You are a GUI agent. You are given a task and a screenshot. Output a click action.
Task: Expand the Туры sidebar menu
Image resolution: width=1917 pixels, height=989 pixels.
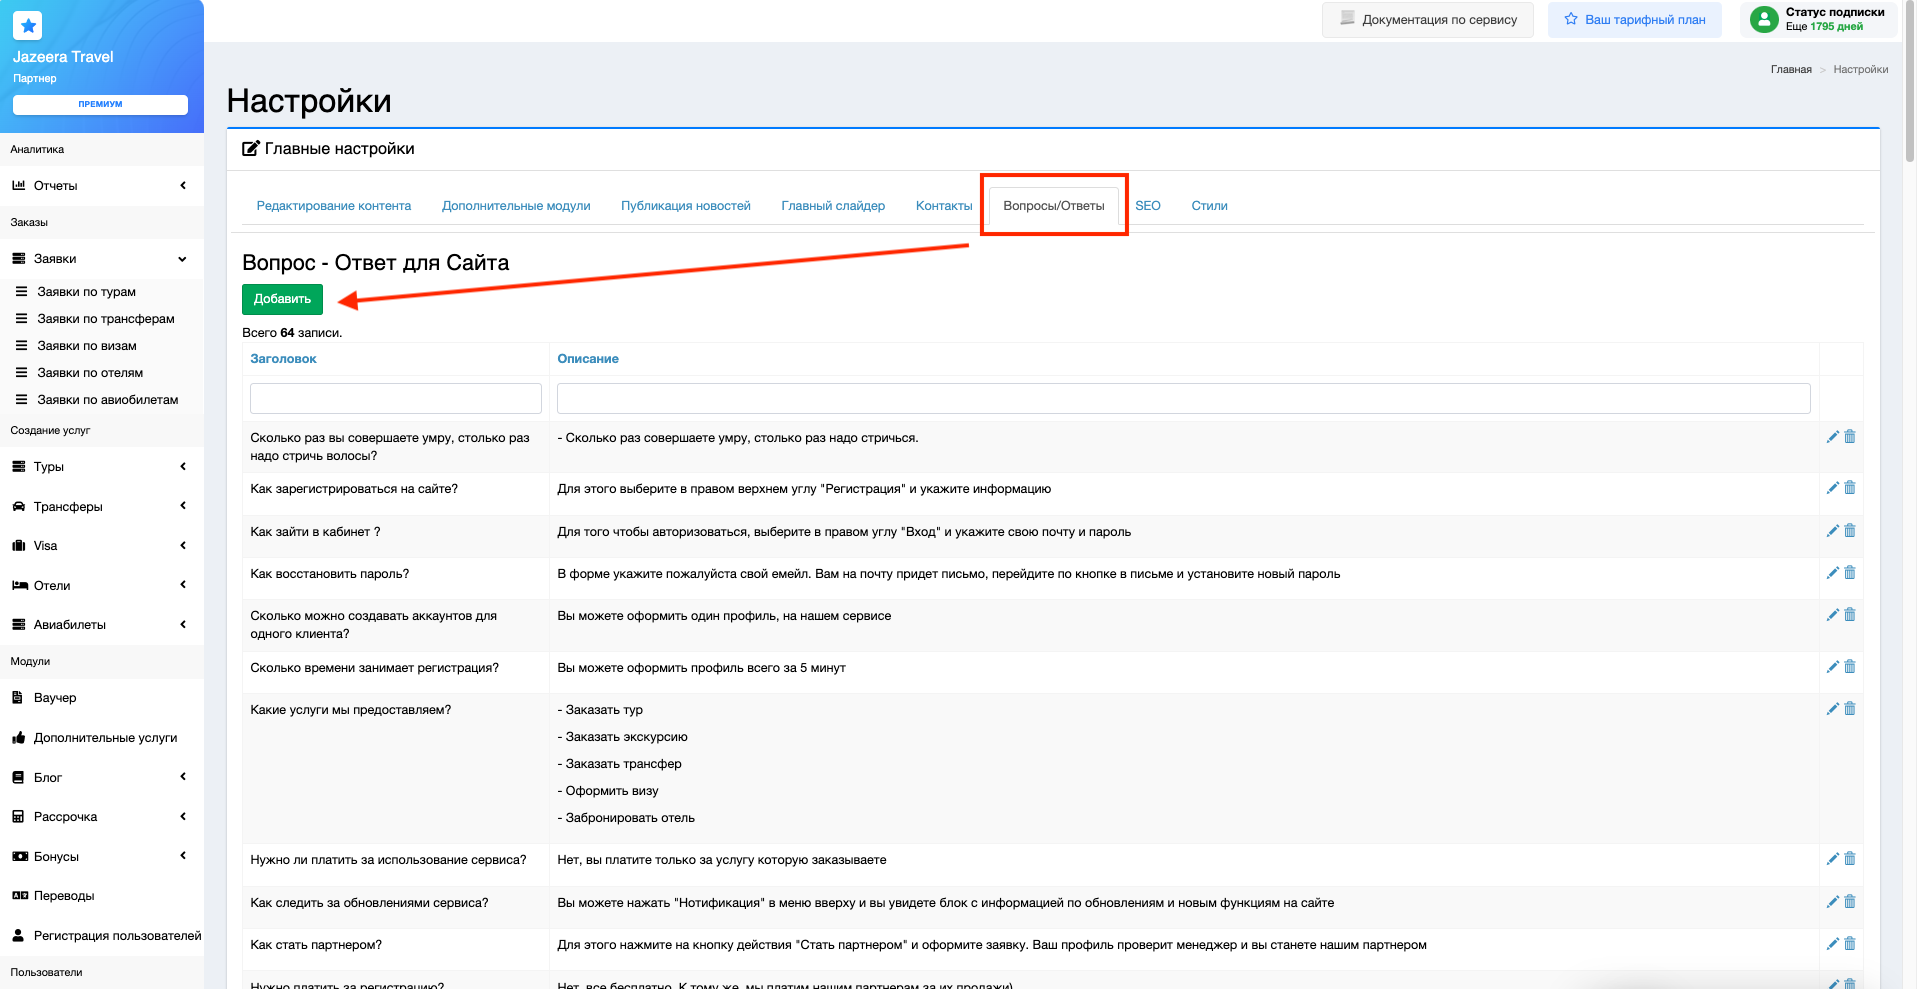100,467
